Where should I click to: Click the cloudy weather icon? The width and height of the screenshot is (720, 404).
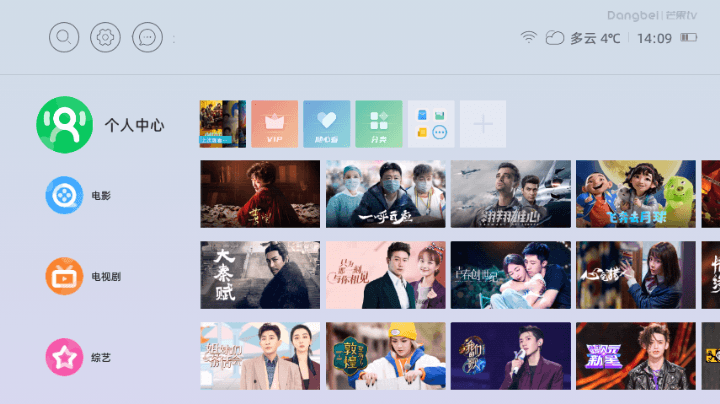pyautogui.click(x=555, y=38)
